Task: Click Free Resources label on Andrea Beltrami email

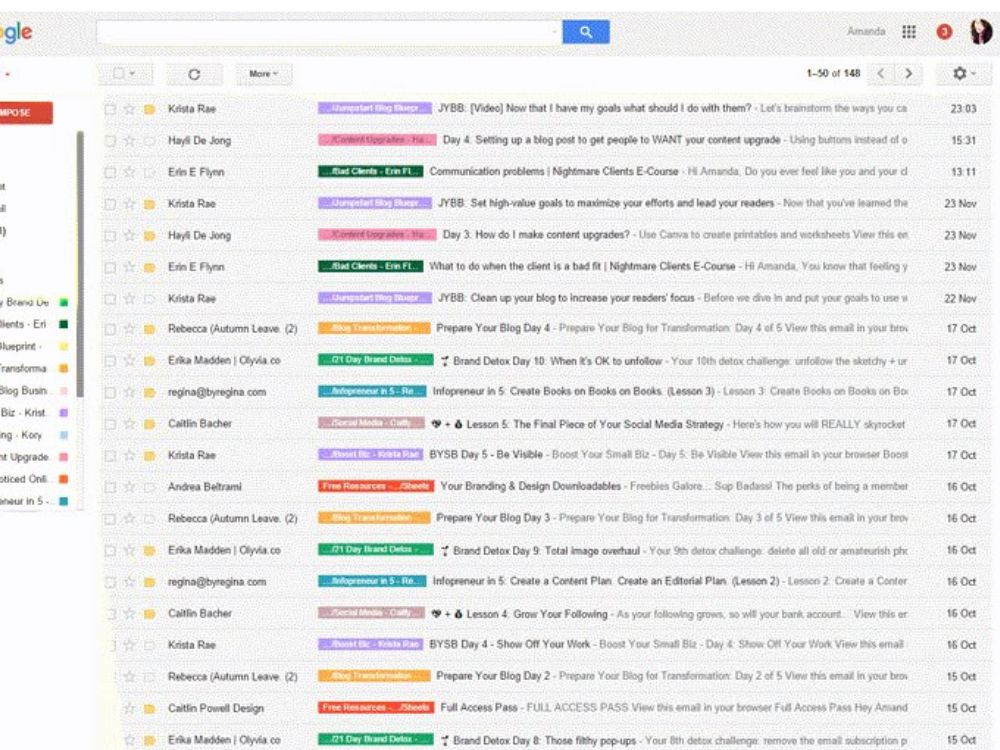Action: 376,486
